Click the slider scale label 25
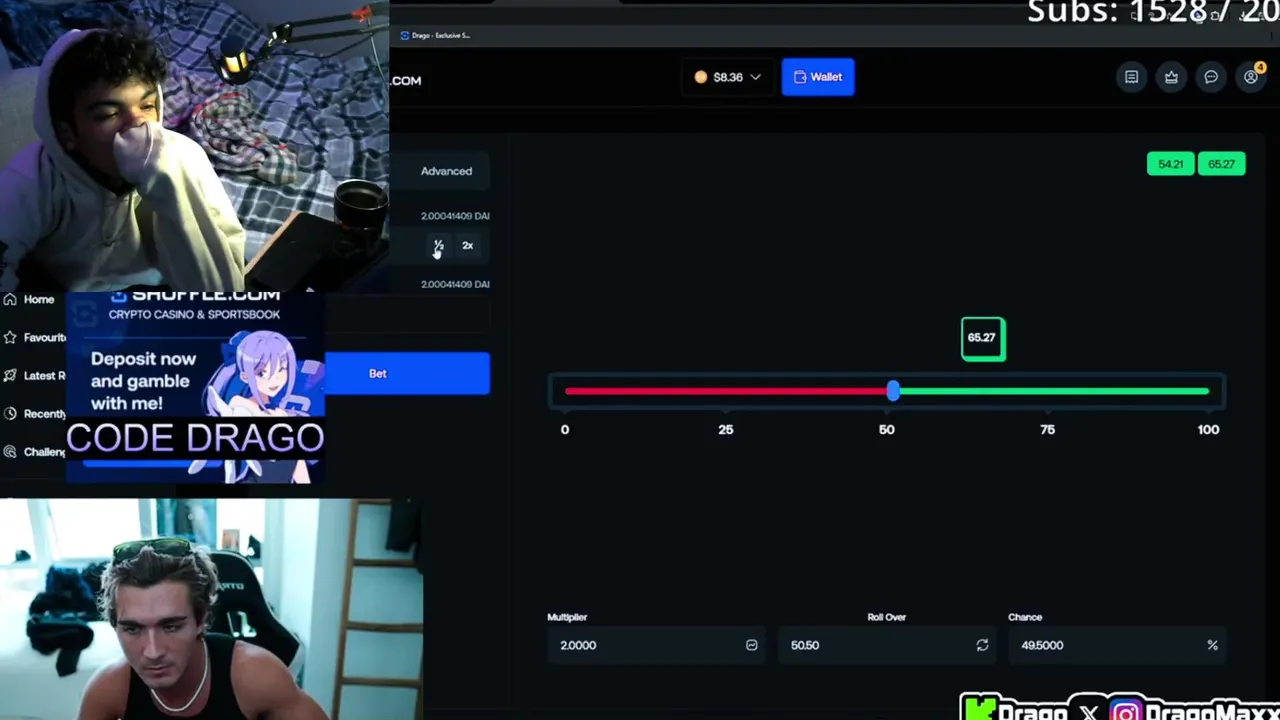 coord(725,429)
